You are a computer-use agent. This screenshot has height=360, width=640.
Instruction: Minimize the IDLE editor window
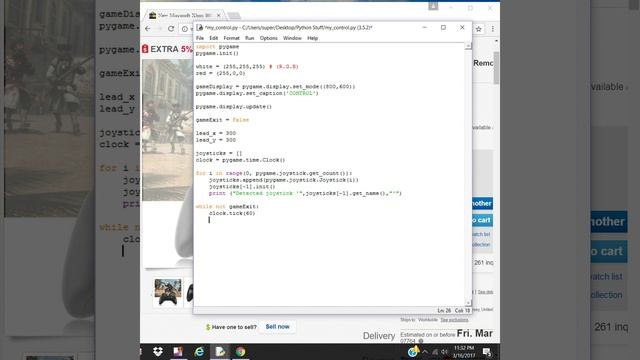[424, 27]
